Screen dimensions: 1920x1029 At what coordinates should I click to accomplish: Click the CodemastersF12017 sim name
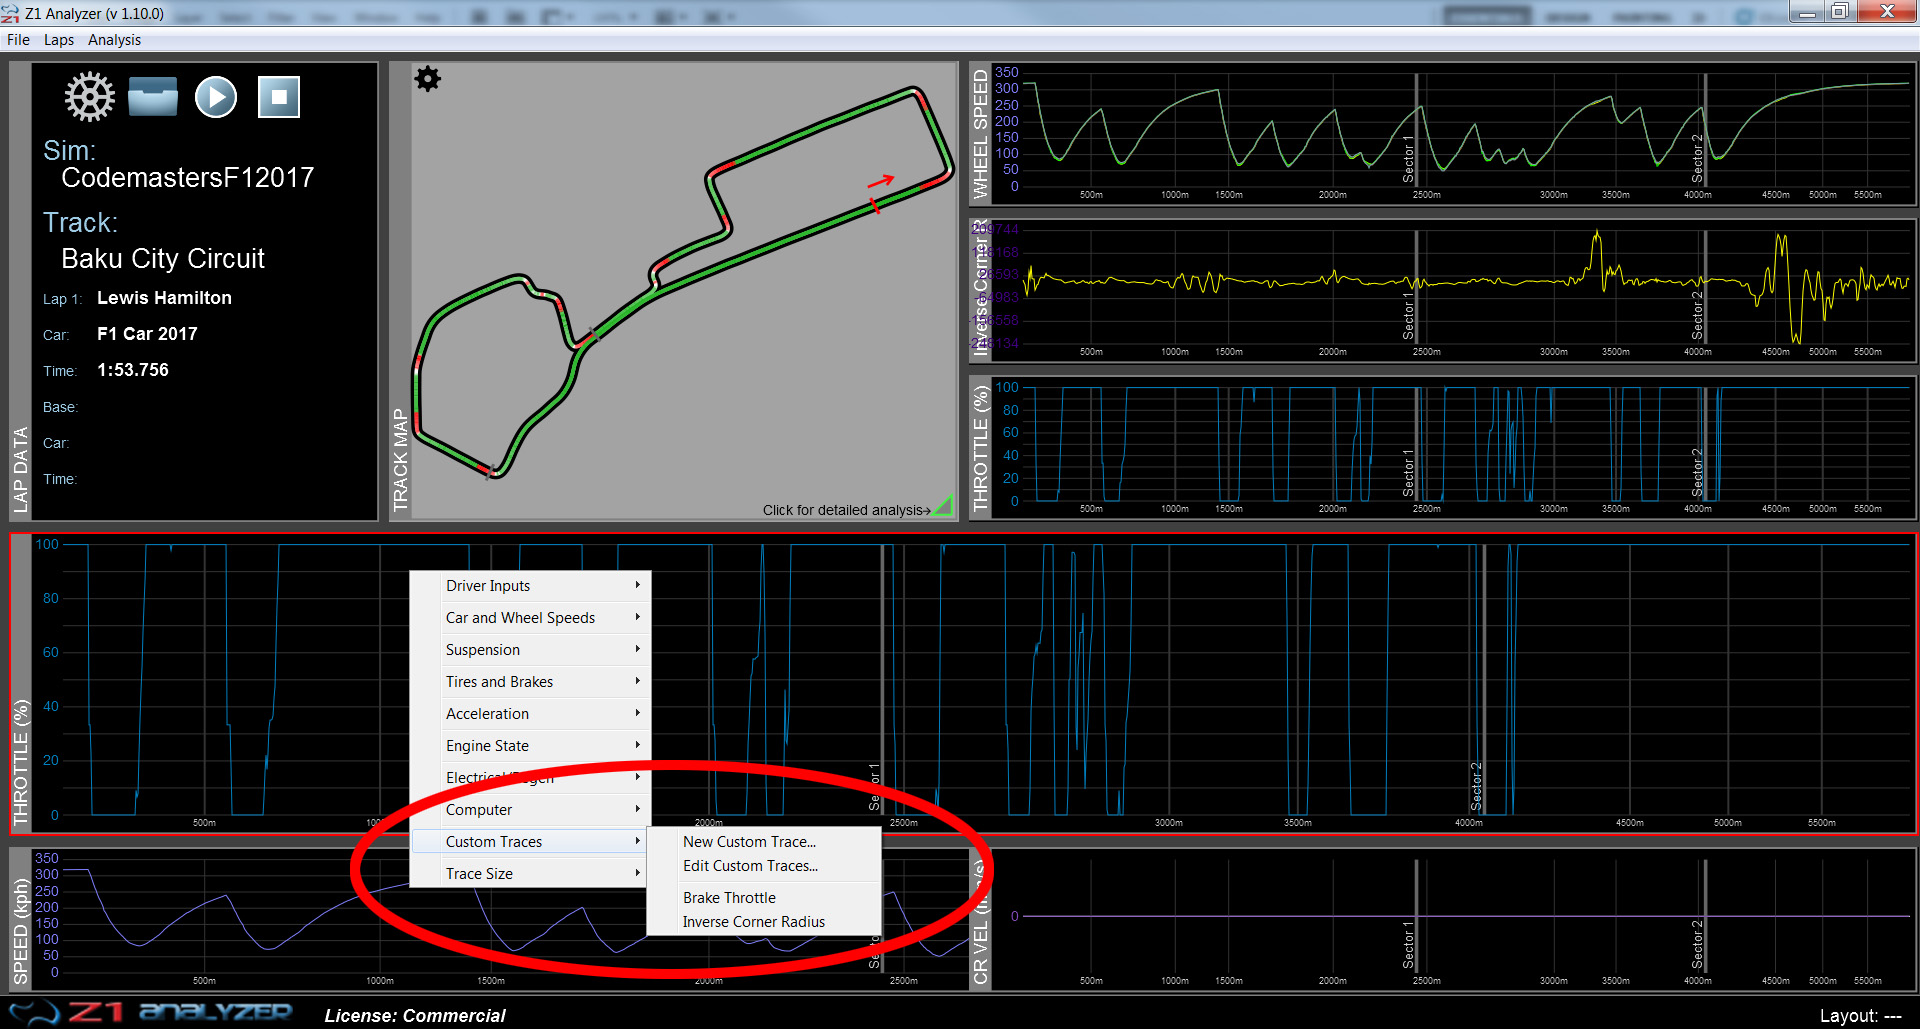click(x=188, y=178)
